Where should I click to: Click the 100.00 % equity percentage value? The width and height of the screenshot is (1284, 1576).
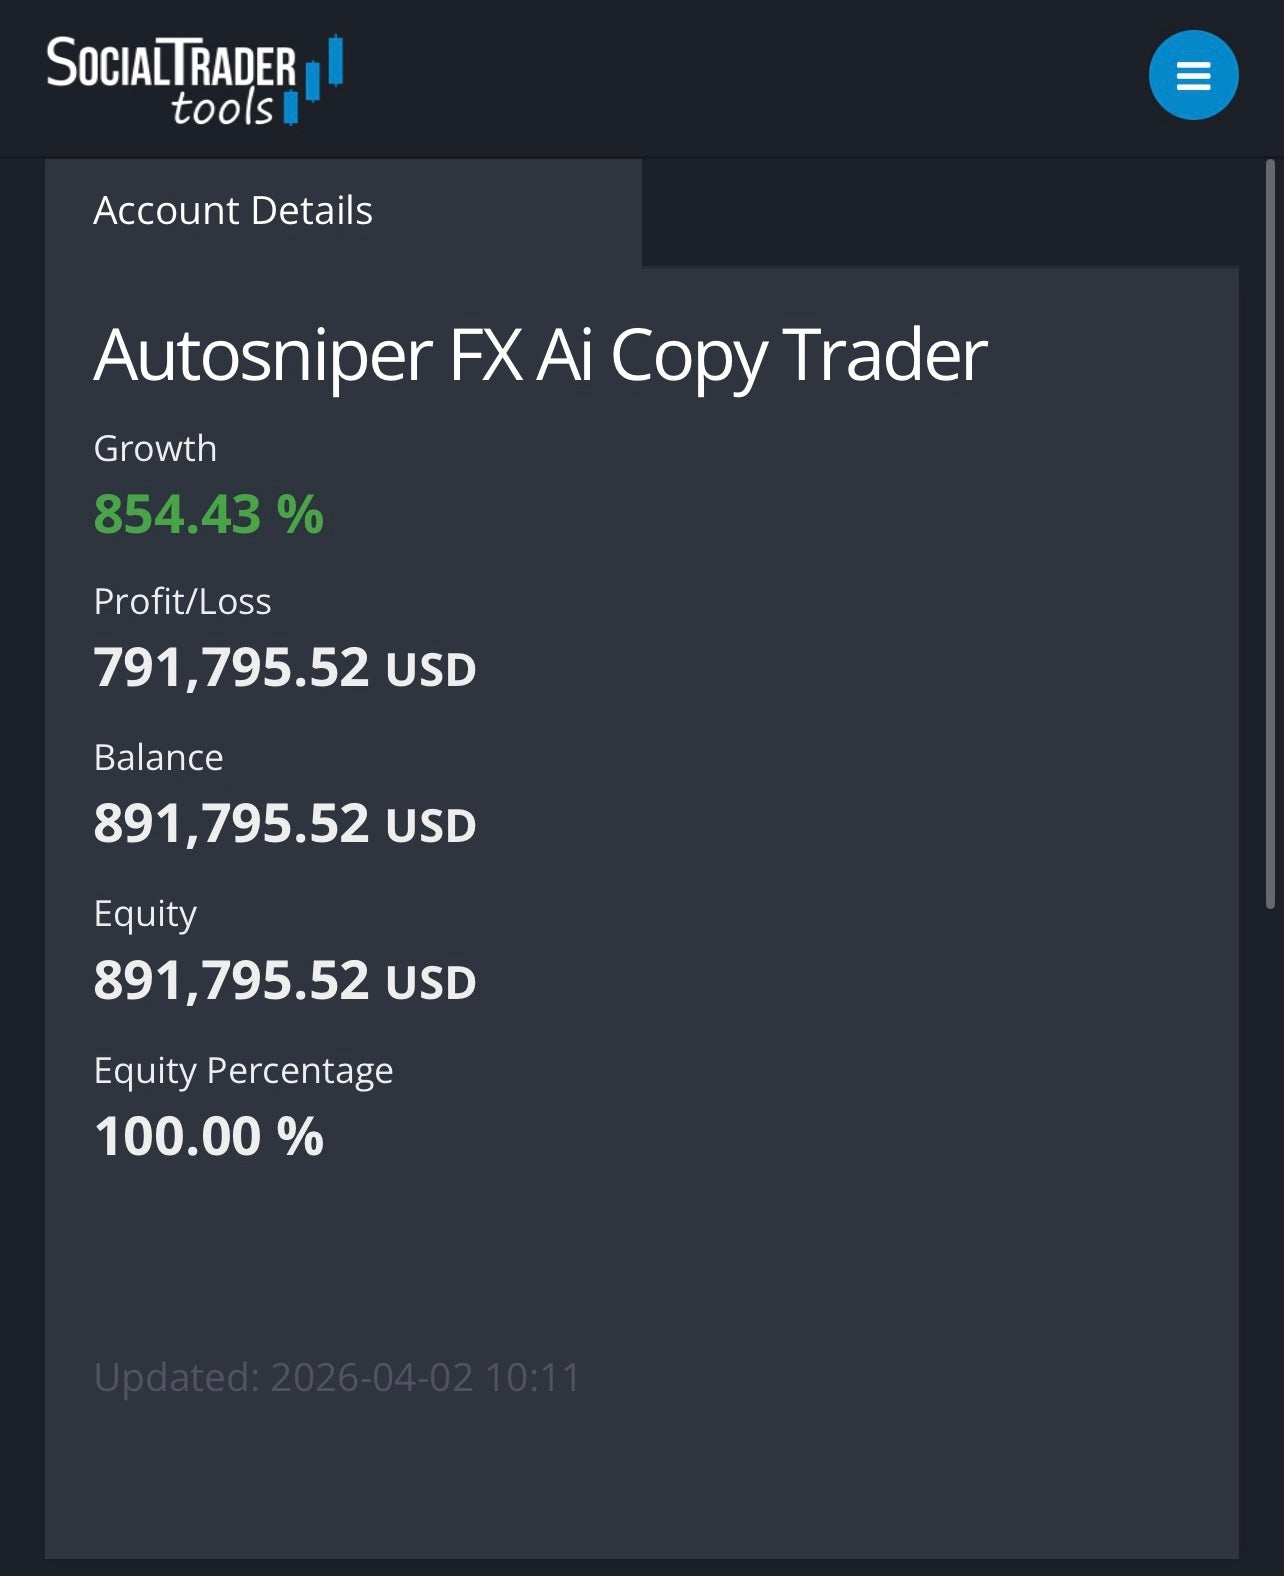208,1135
